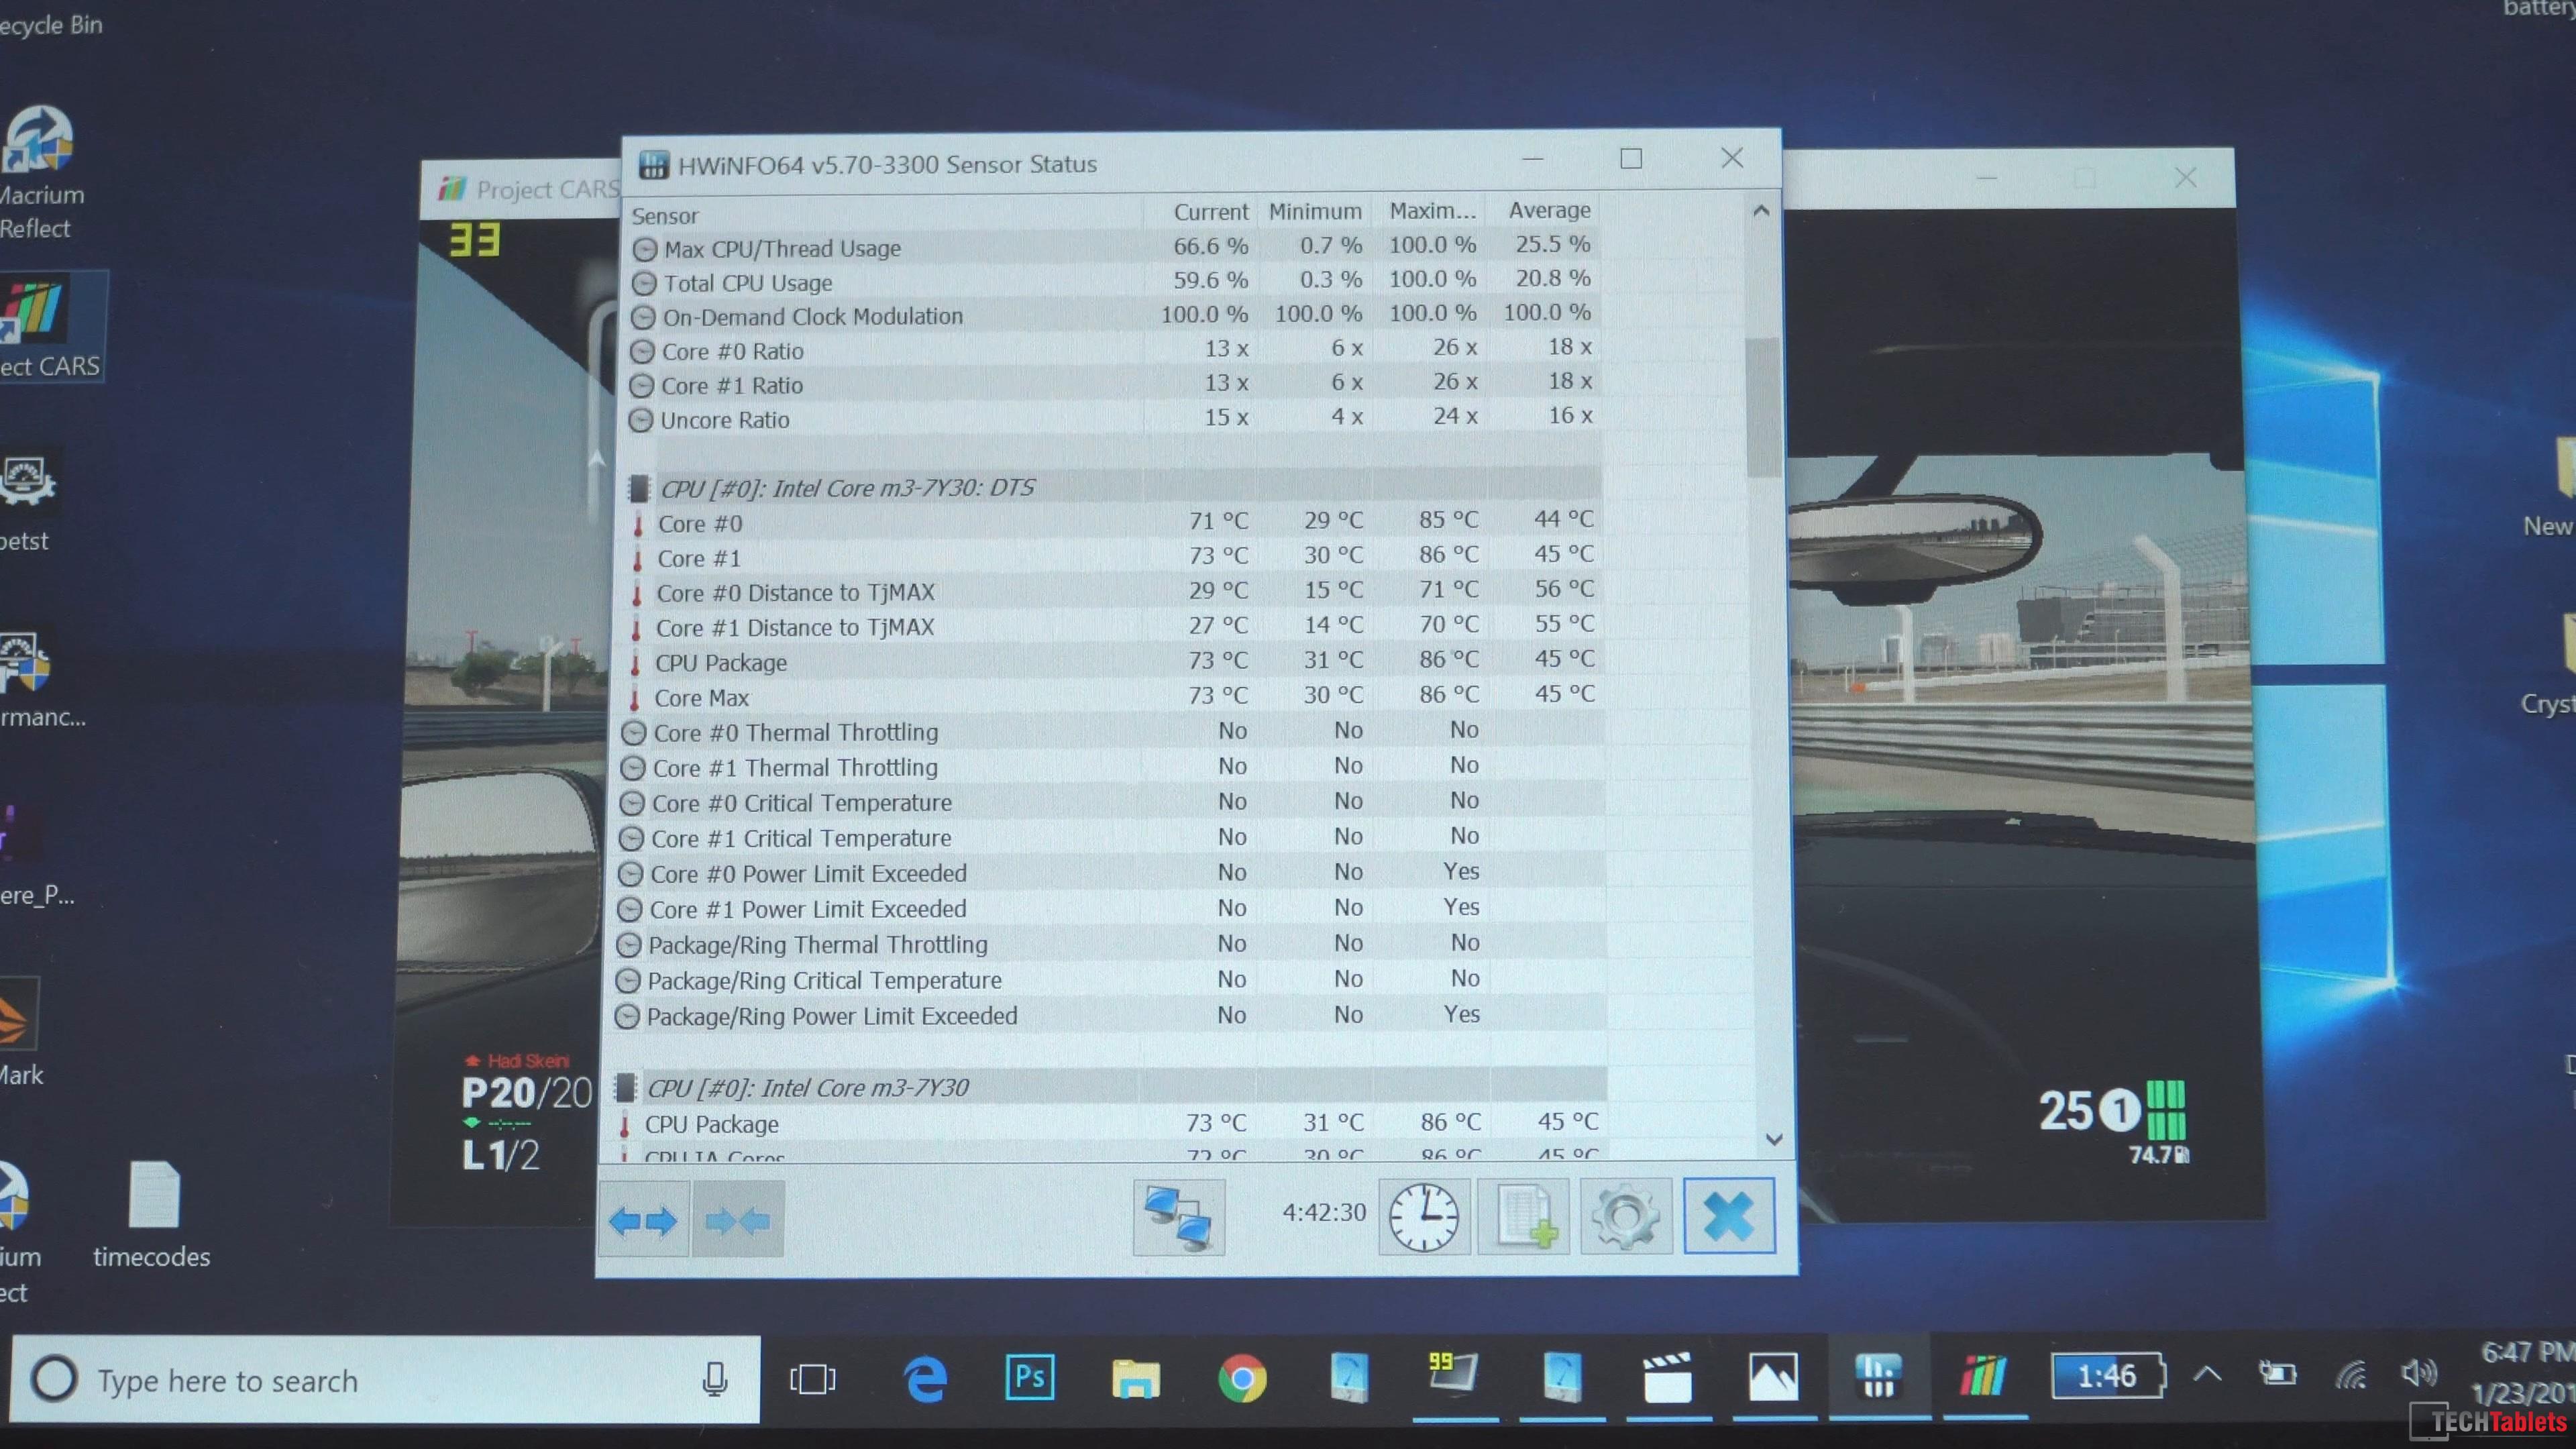
Task: Click the sensor list scroll-up arrow
Action: point(1761,211)
